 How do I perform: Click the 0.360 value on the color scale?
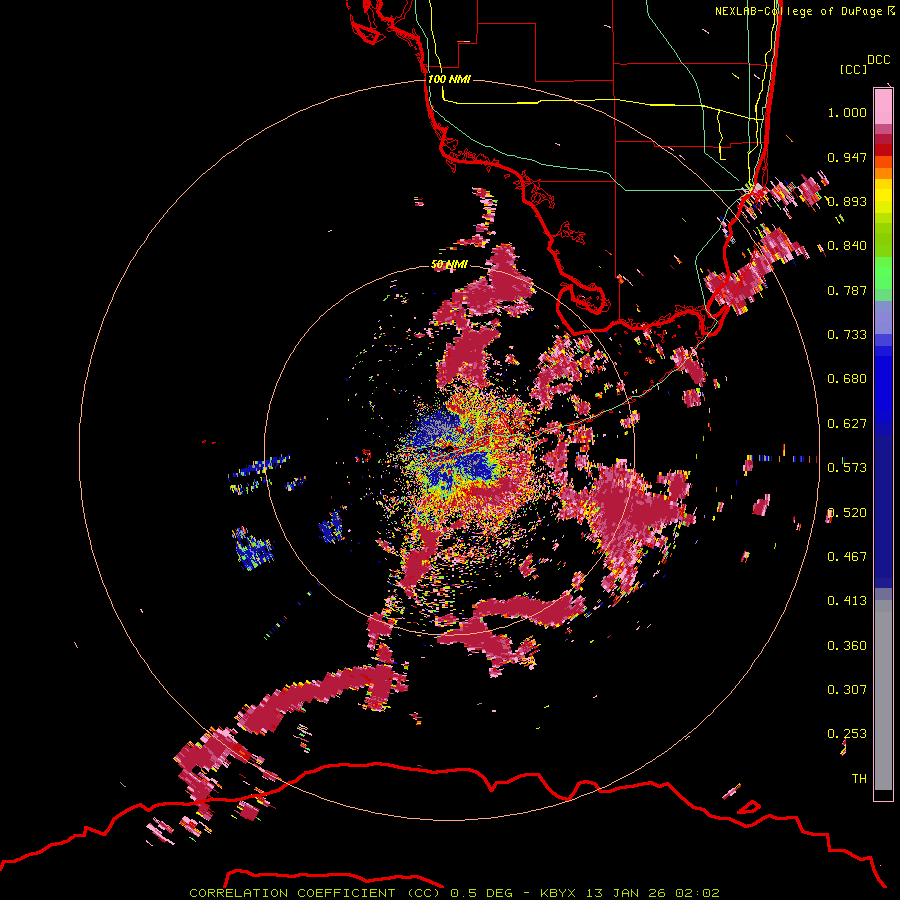pos(847,646)
